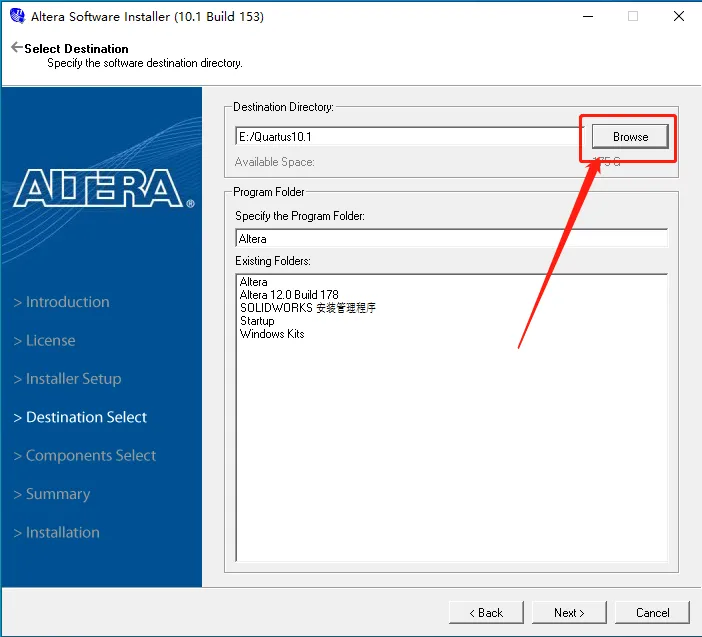The image size is (702, 637).
Task: Go to the License step in sidebar
Action: point(44,340)
